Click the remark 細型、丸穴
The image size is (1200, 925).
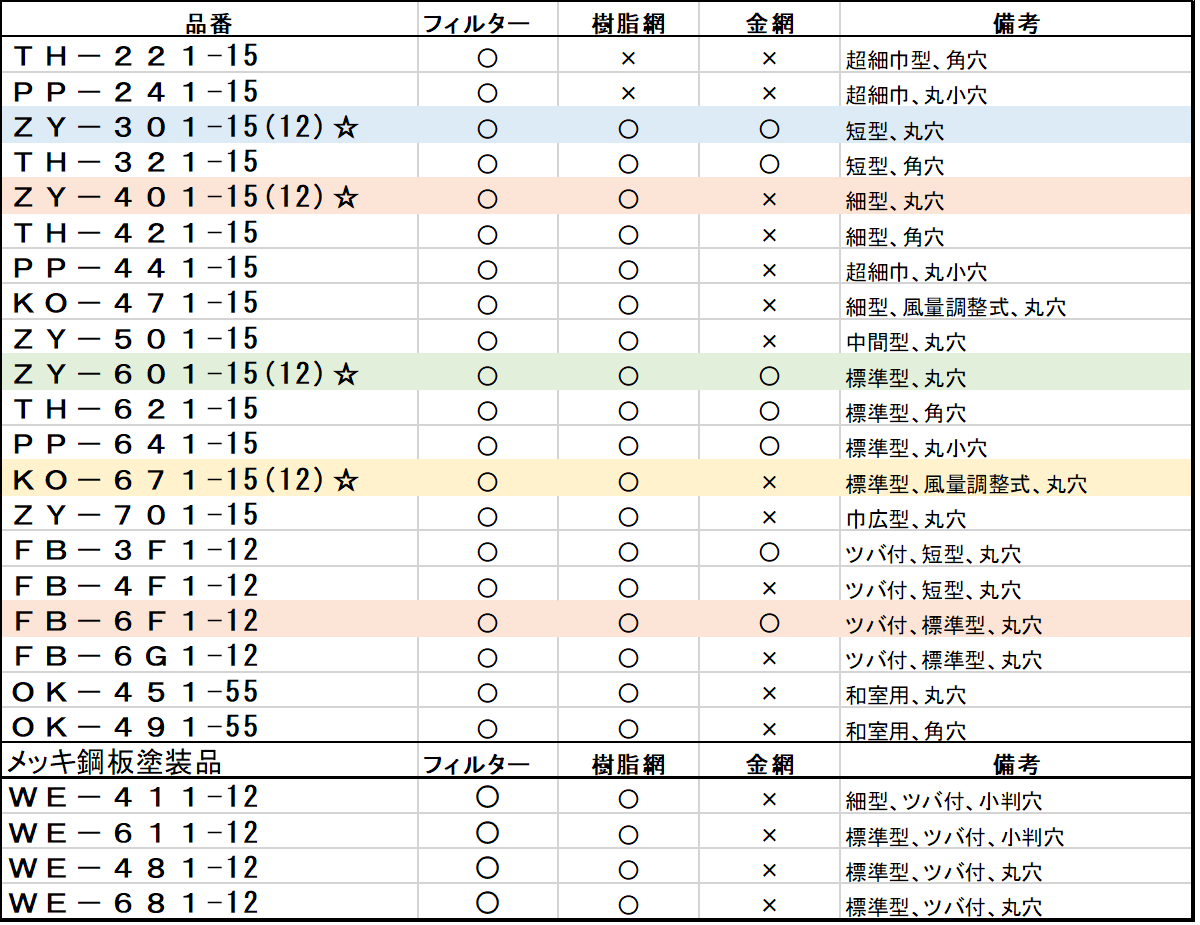894,201
